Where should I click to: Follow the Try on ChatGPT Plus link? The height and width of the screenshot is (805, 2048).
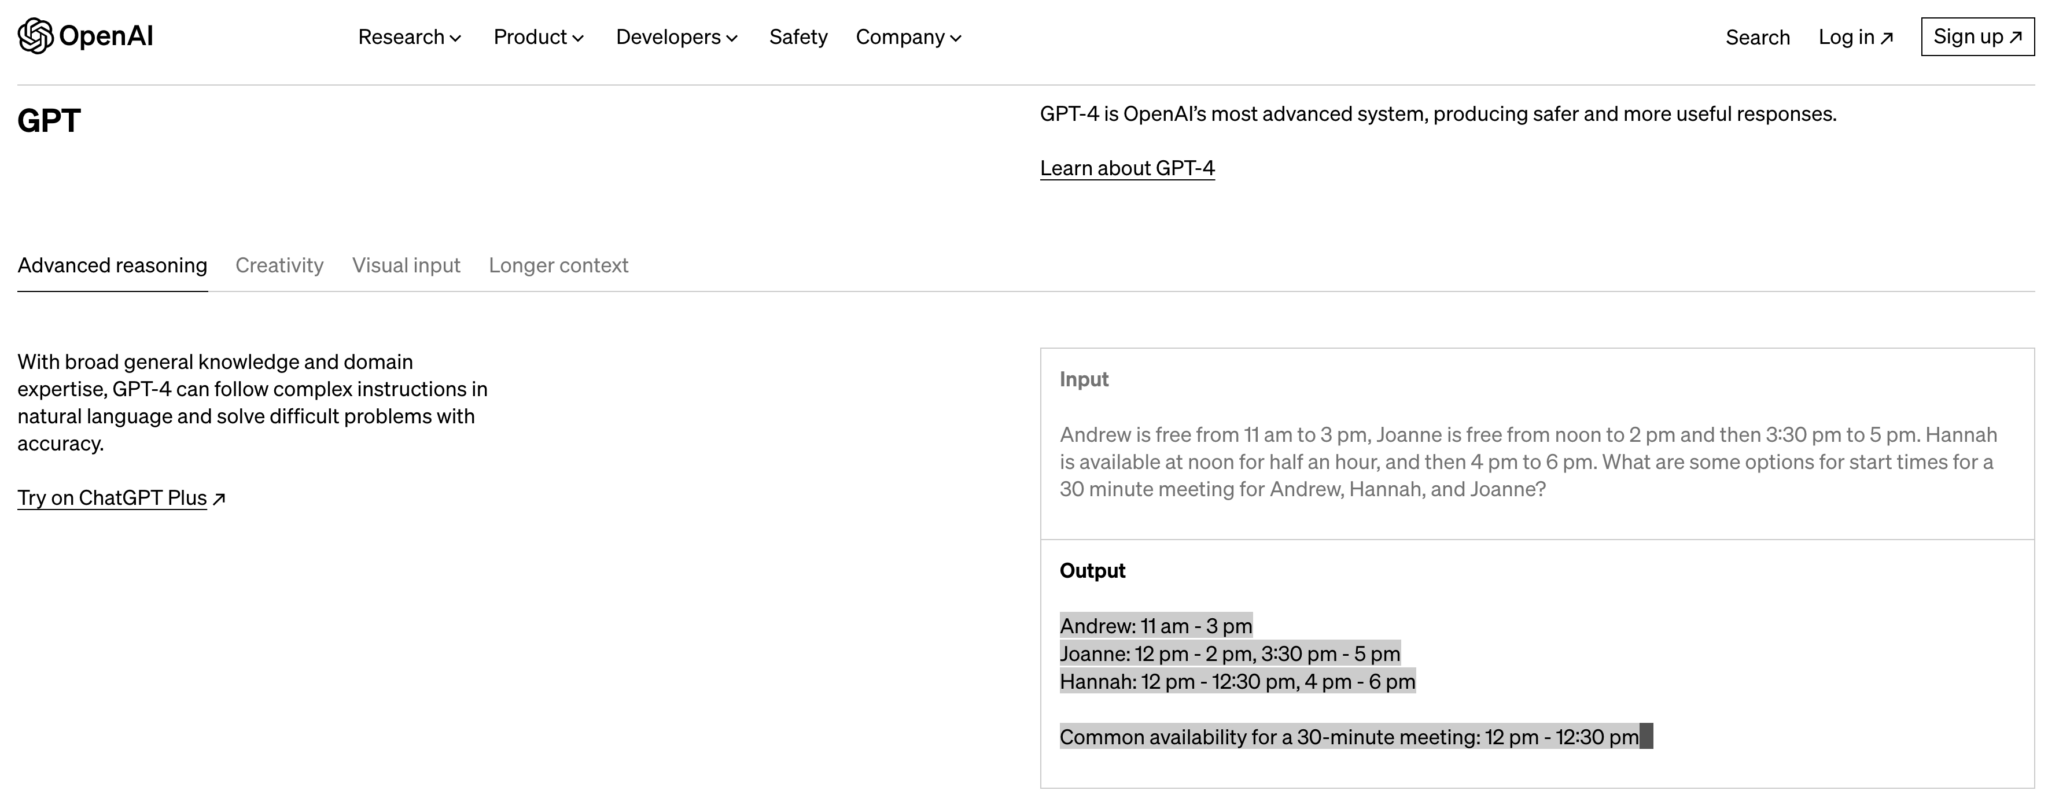tap(112, 498)
